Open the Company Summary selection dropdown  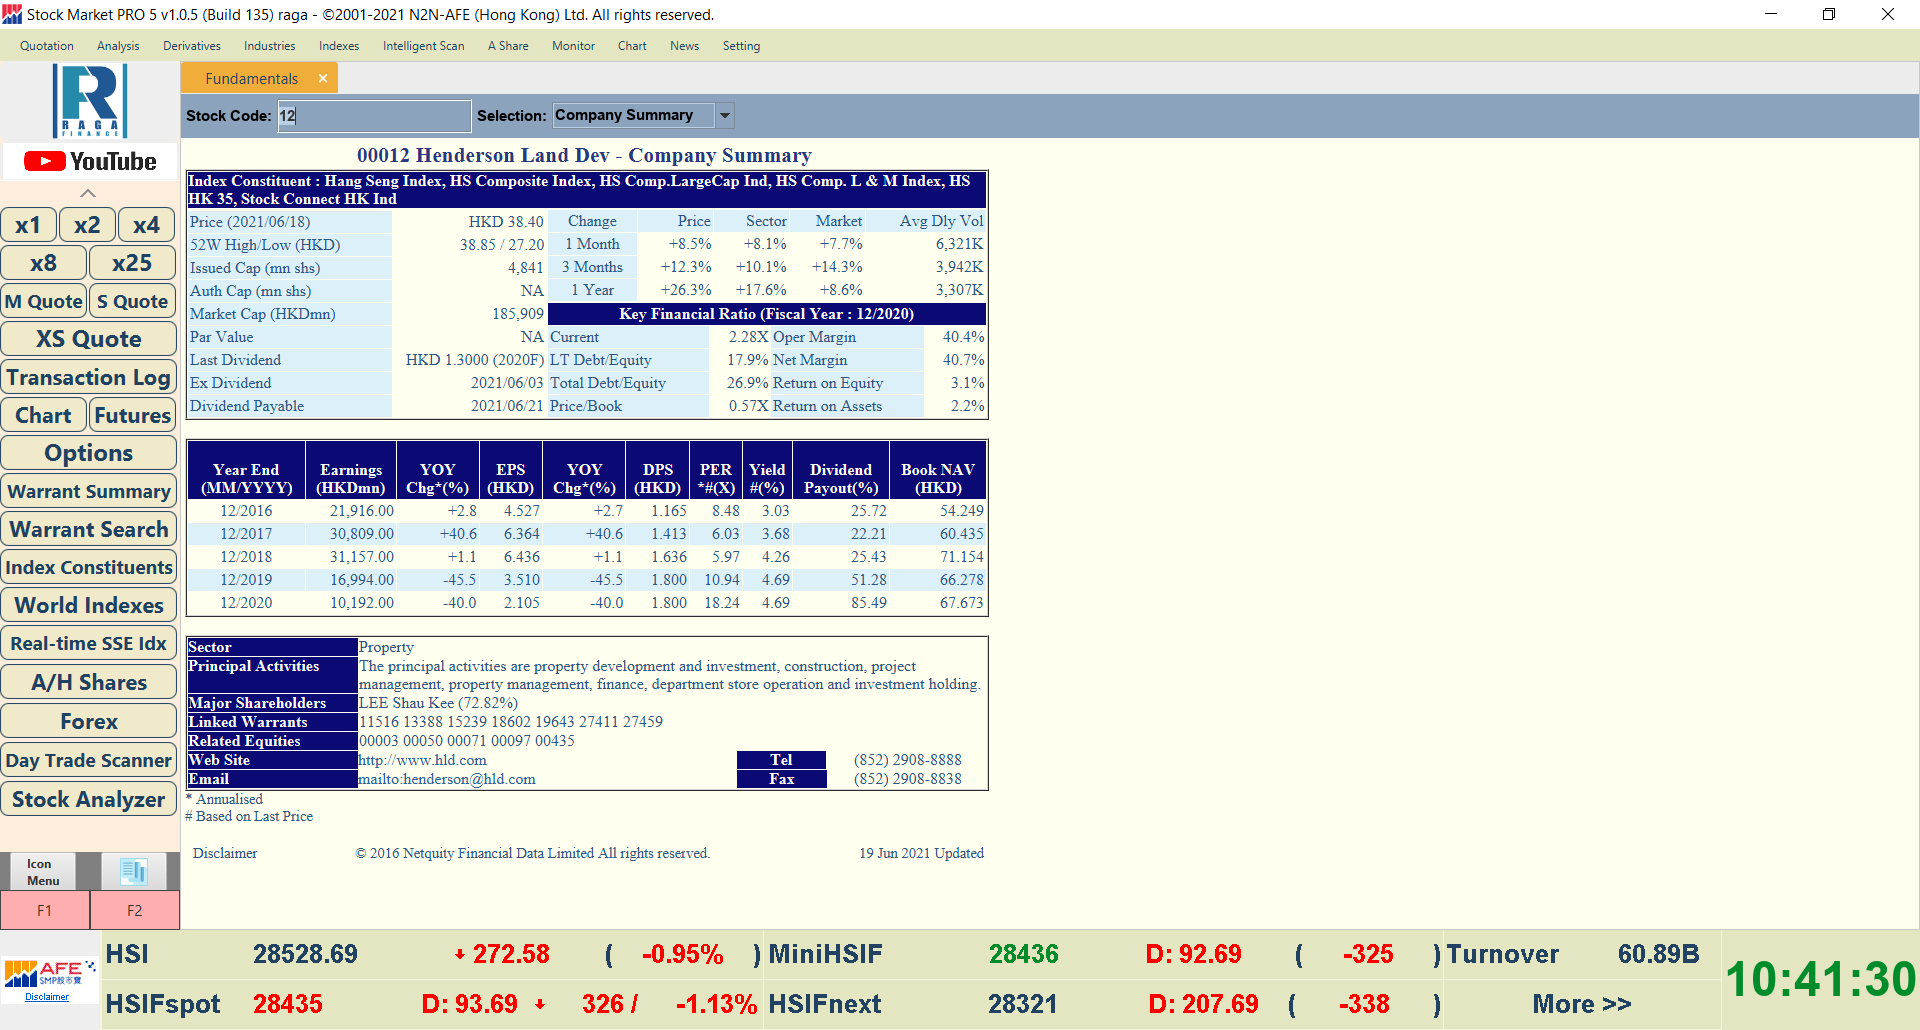click(x=725, y=116)
